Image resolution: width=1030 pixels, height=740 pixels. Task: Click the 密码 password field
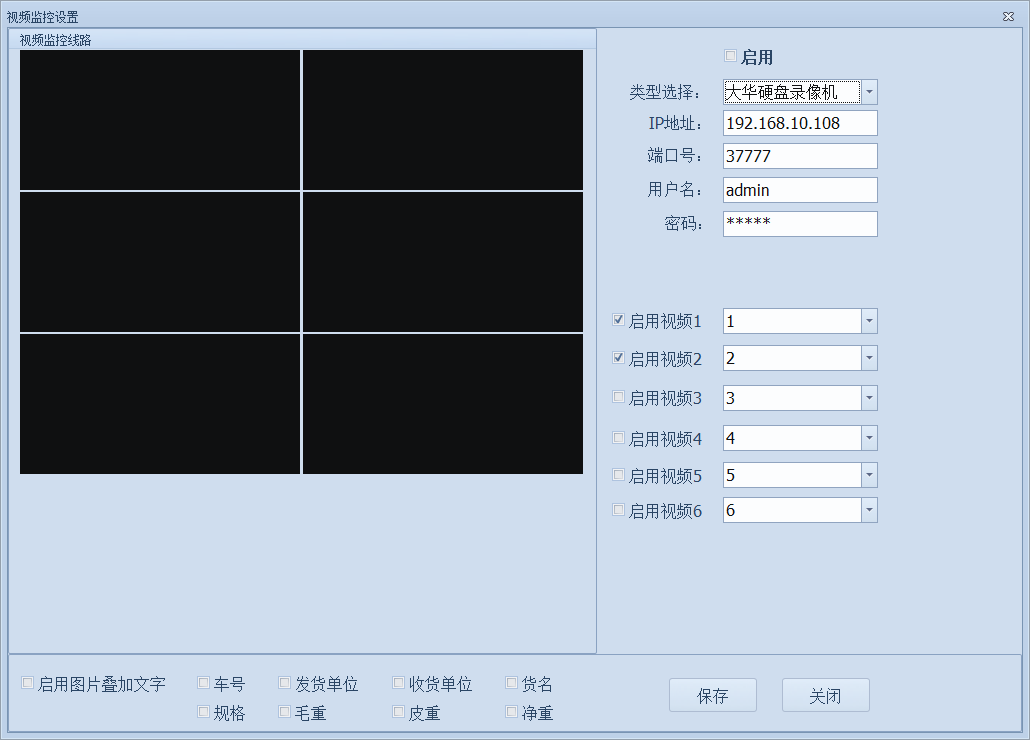[x=799, y=223]
